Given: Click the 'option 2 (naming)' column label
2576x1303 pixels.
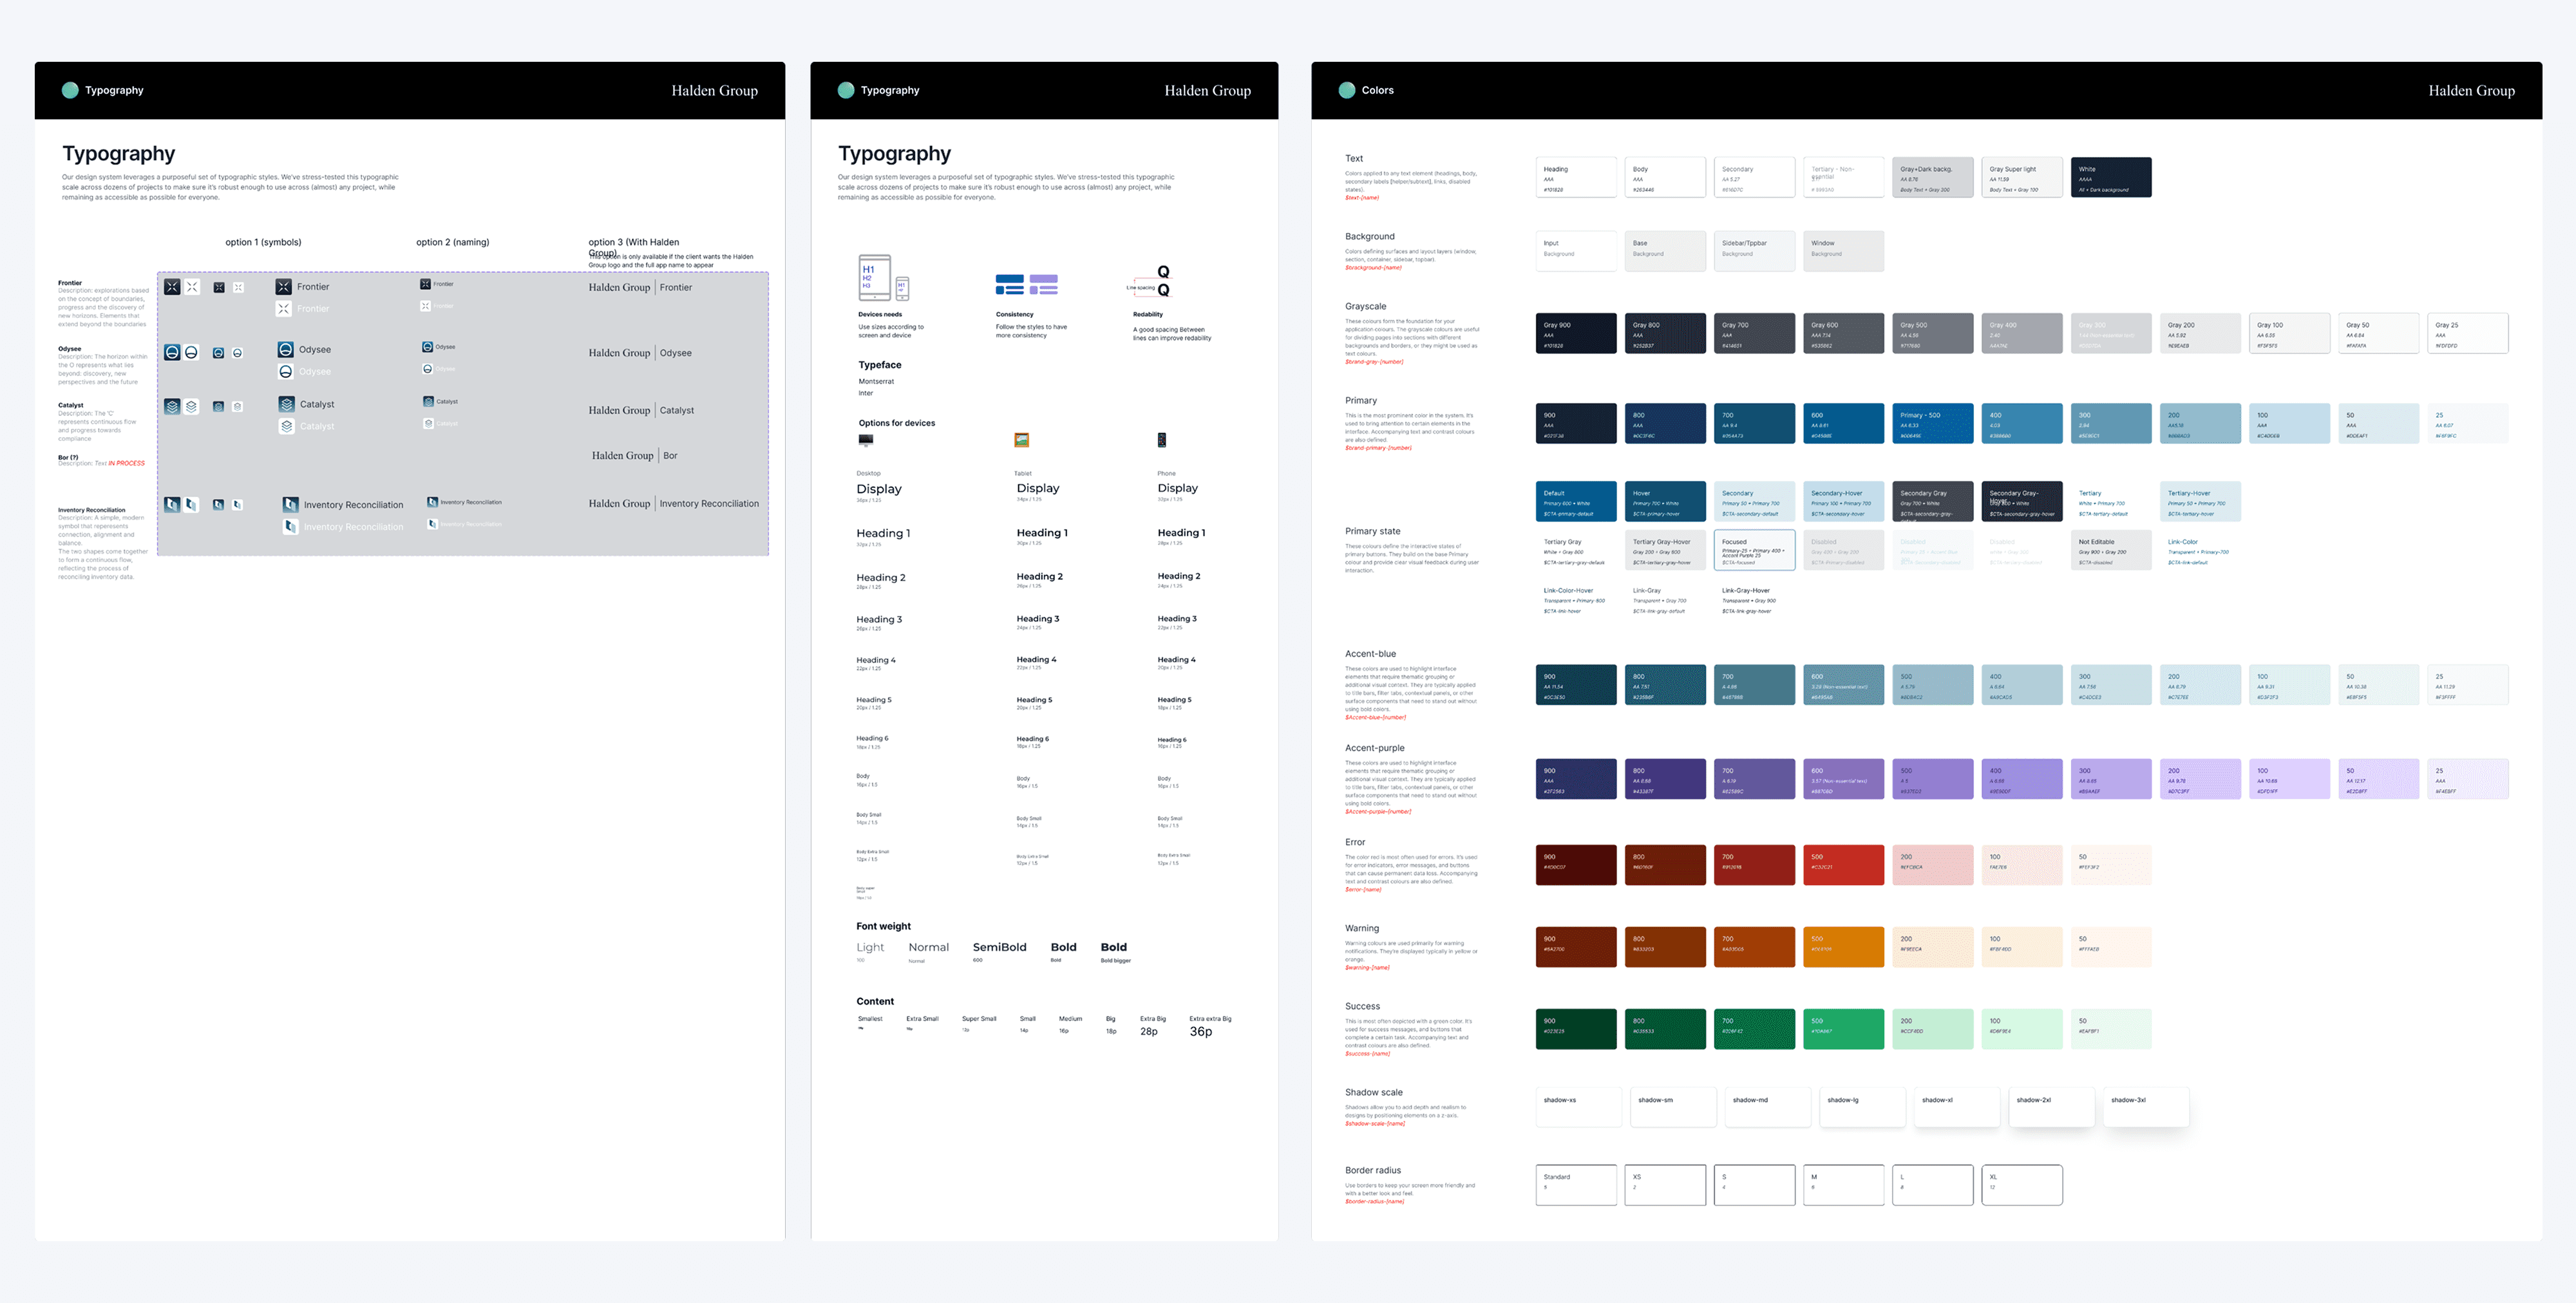Looking at the screenshot, I should tap(453, 242).
